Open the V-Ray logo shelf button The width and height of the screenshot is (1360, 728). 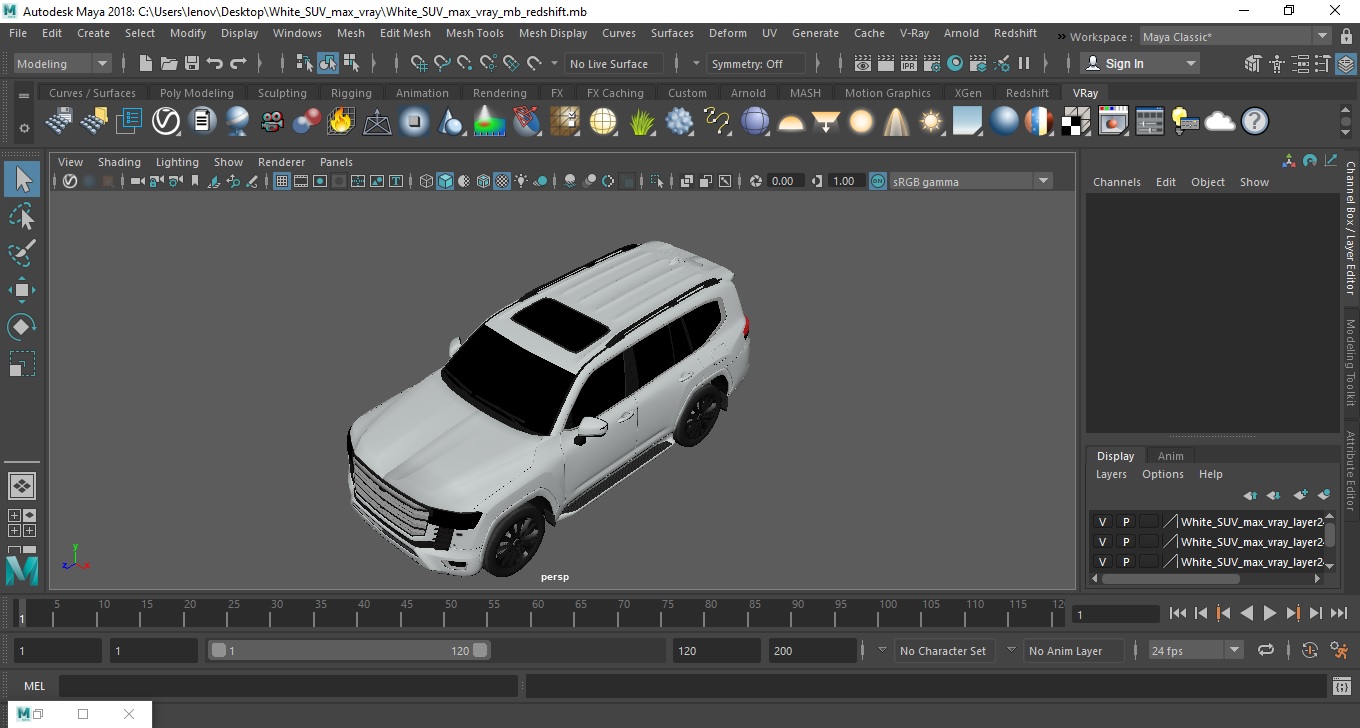165,122
